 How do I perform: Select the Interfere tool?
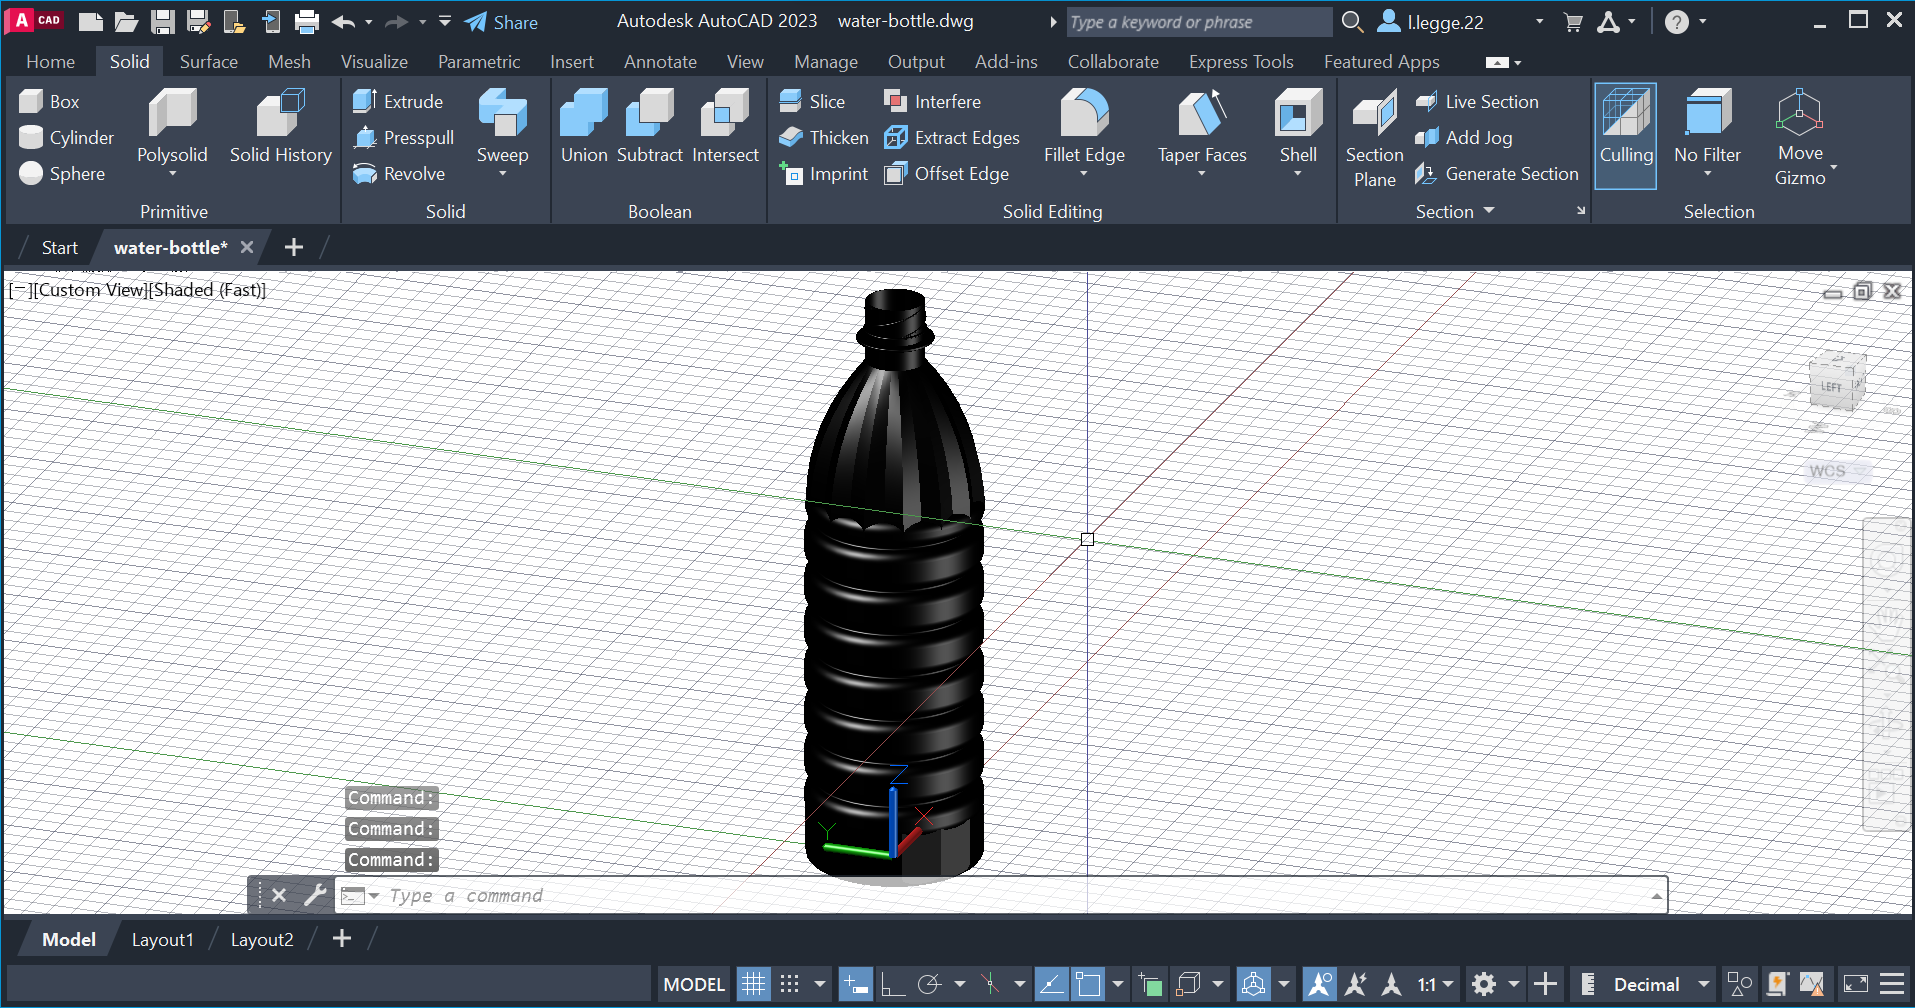click(932, 101)
